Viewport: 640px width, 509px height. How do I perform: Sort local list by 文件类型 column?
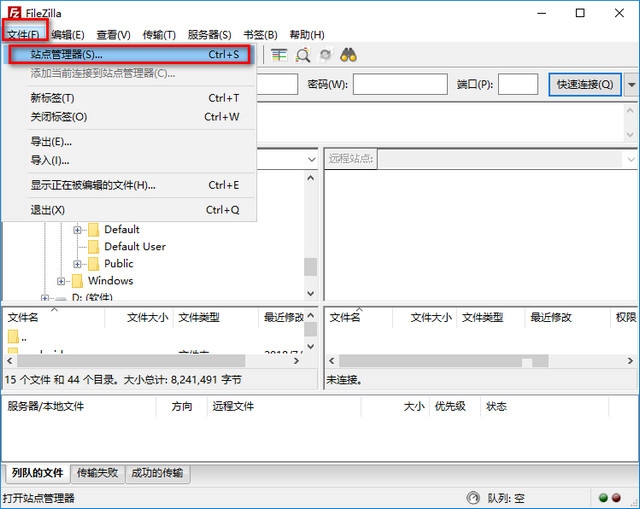click(216, 318)
